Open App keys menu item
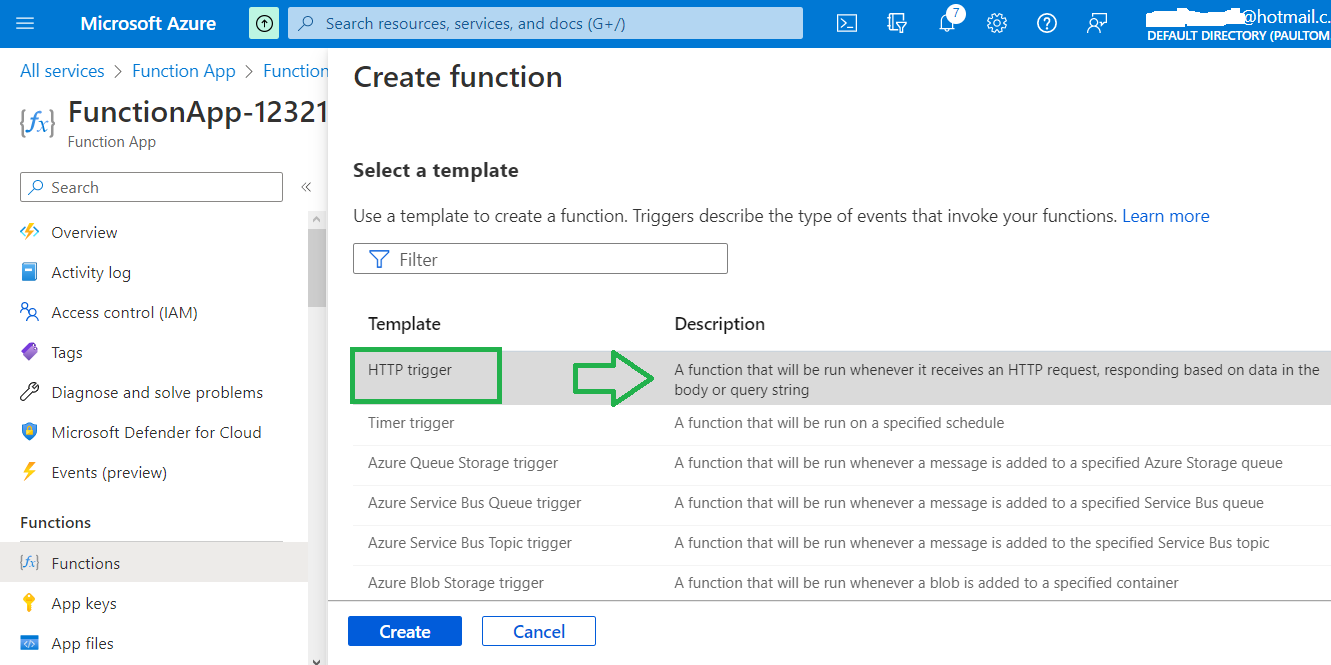Screen dimensions: 1331x665 (x=84, y=603)
